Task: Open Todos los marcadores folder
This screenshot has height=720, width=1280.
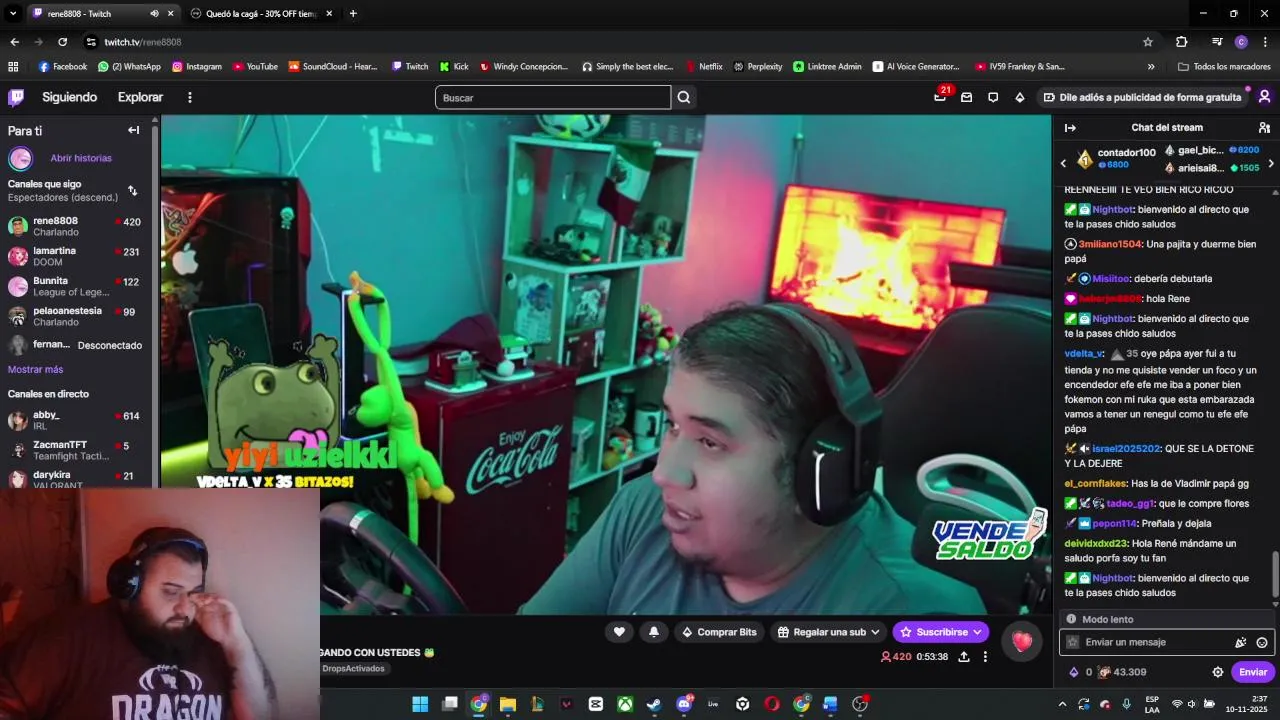Action: [1224, 67]
